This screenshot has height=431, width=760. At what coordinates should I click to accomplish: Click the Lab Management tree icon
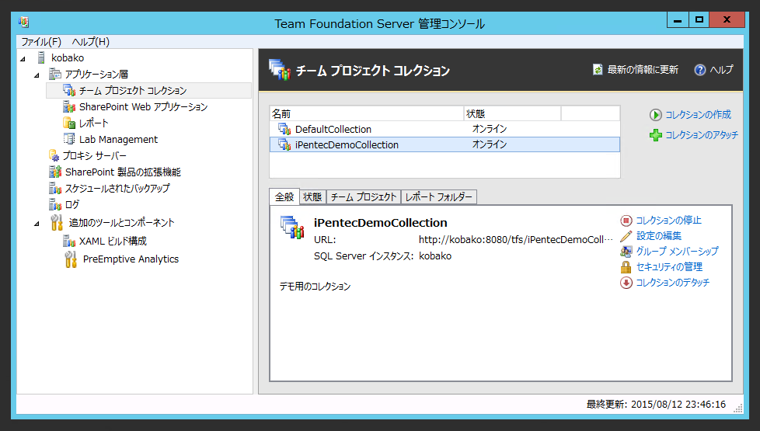click(x=69, y=139)
